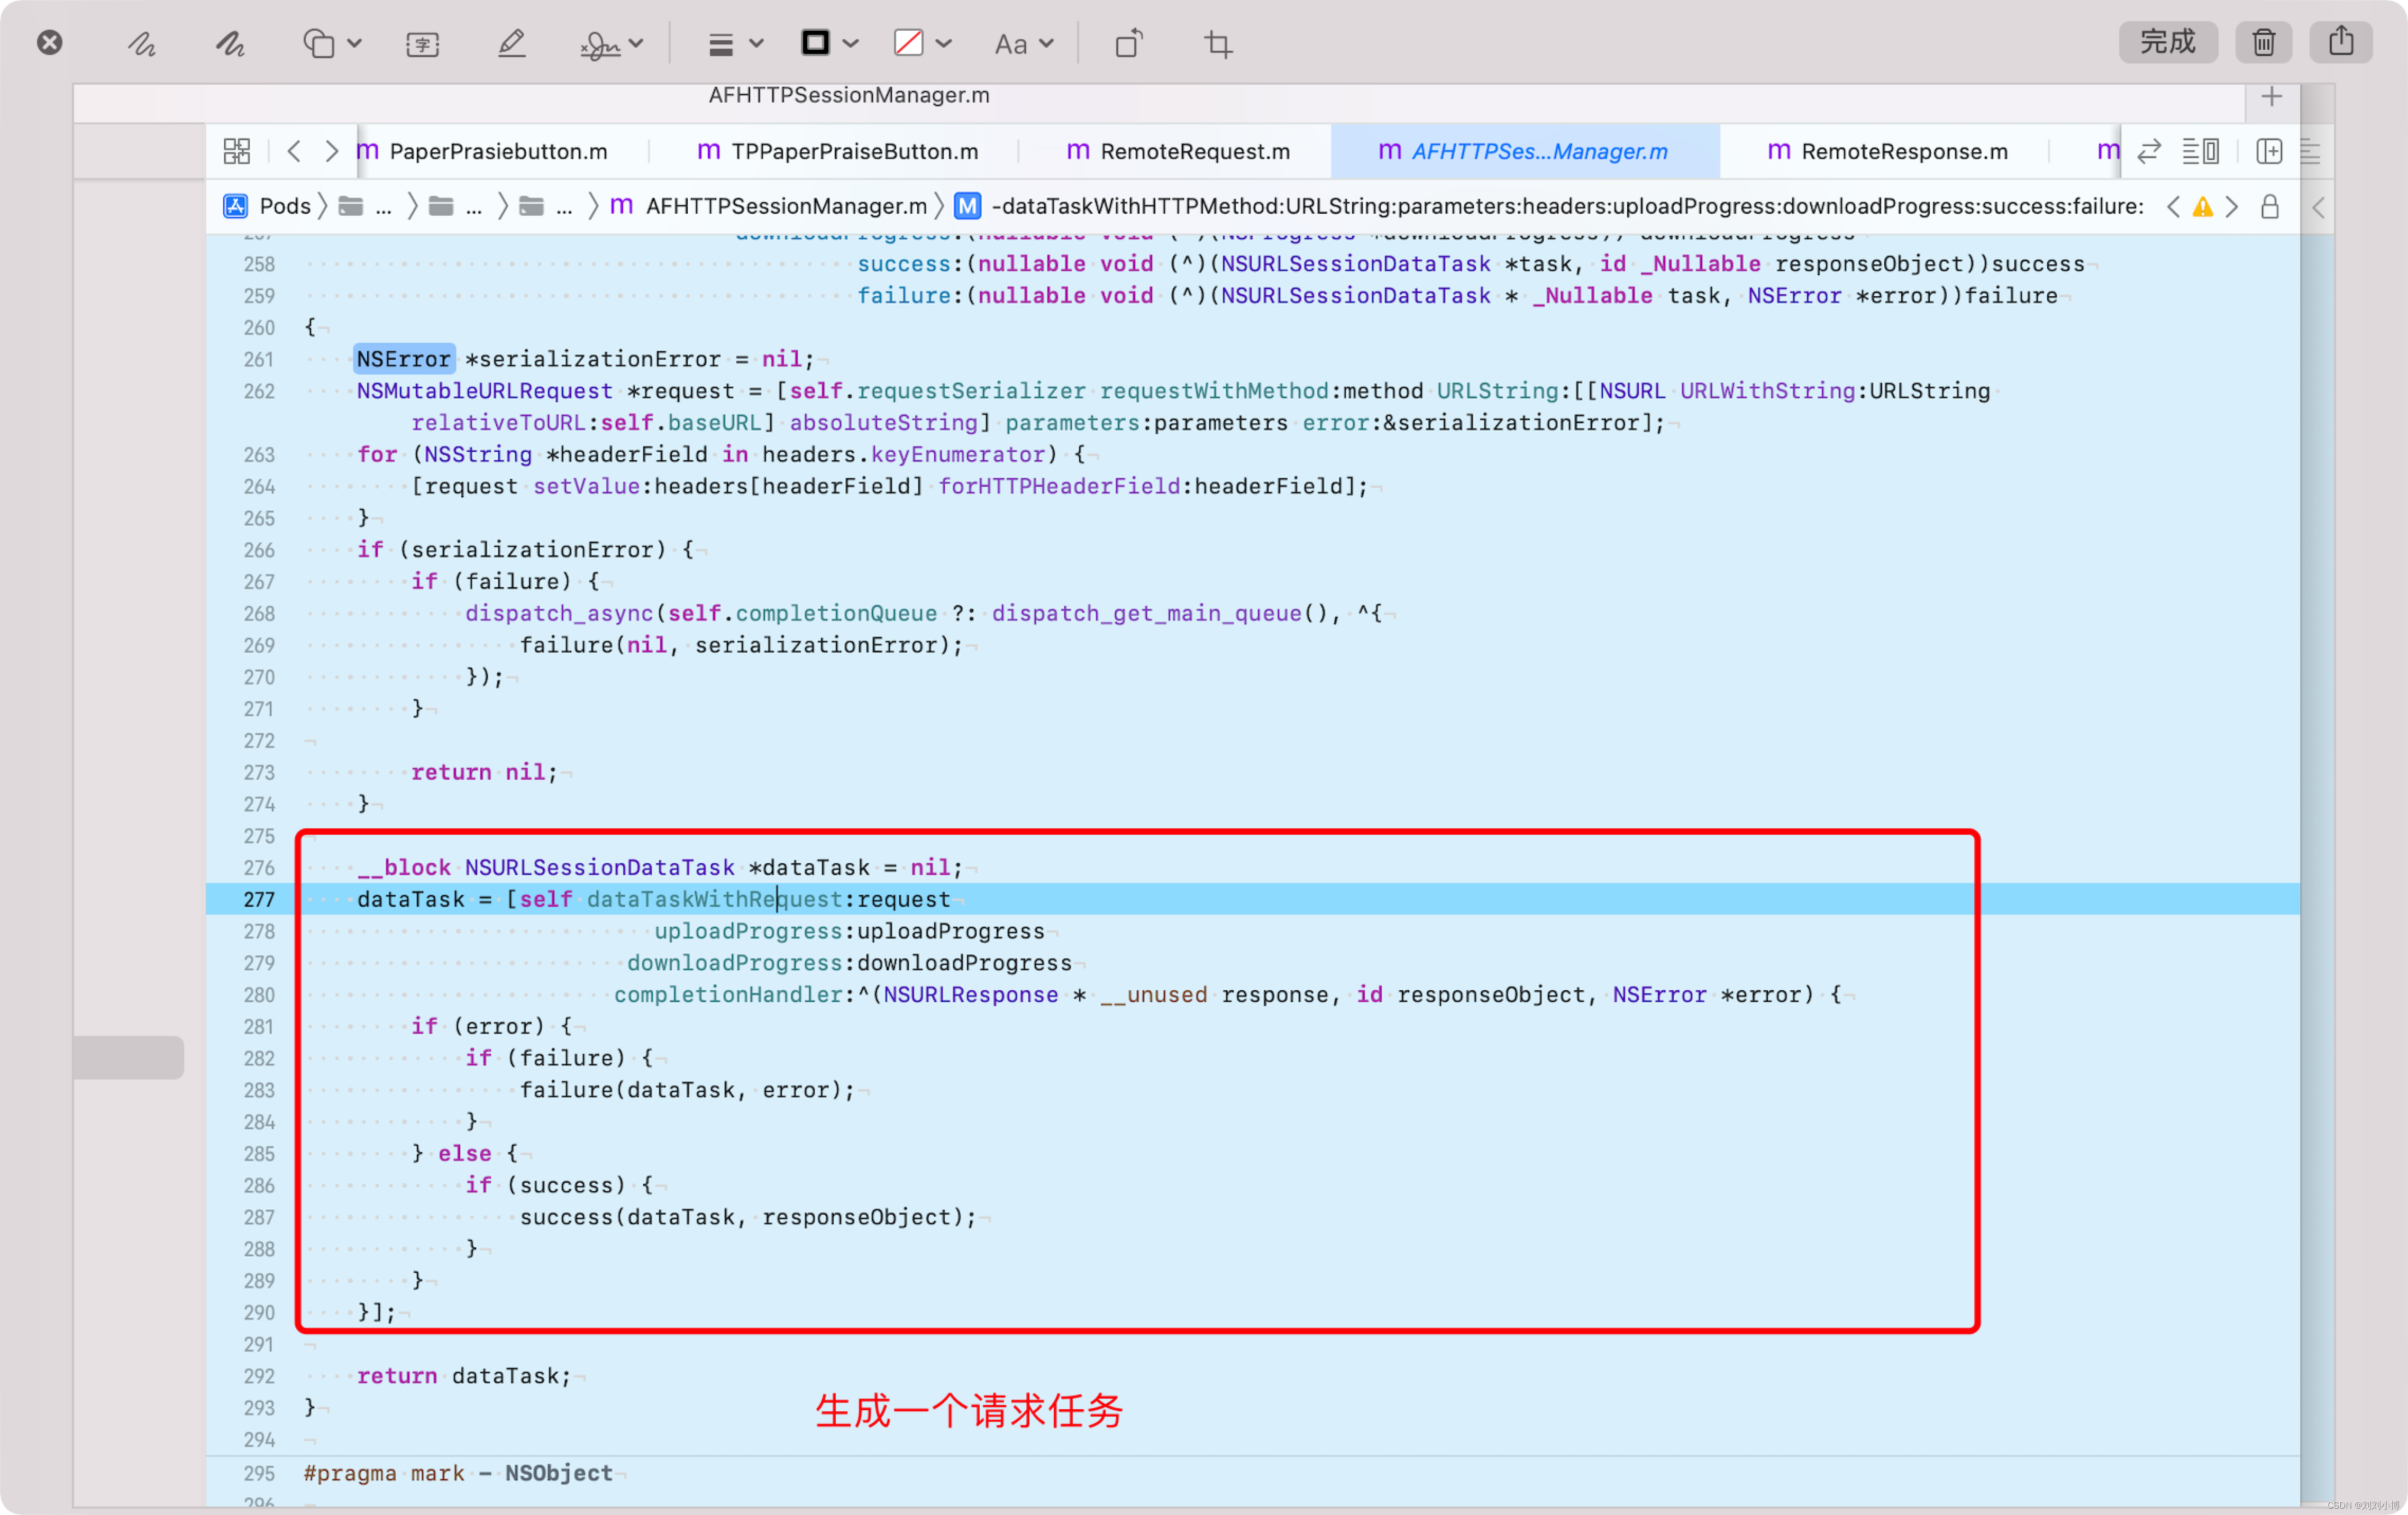The height and width of the screenshot is (1515, 2408).
Task: Click the dispatch_async call text
Action: coord(559,613)
